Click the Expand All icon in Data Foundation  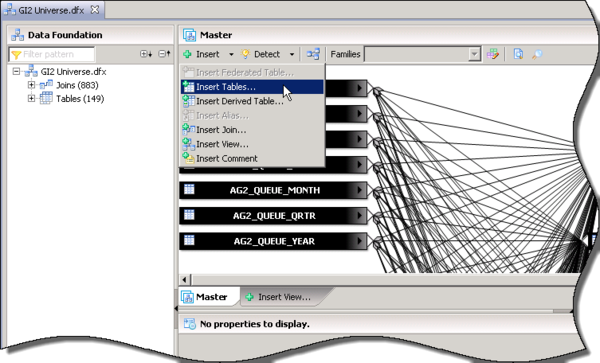click(x=146, y=54)
